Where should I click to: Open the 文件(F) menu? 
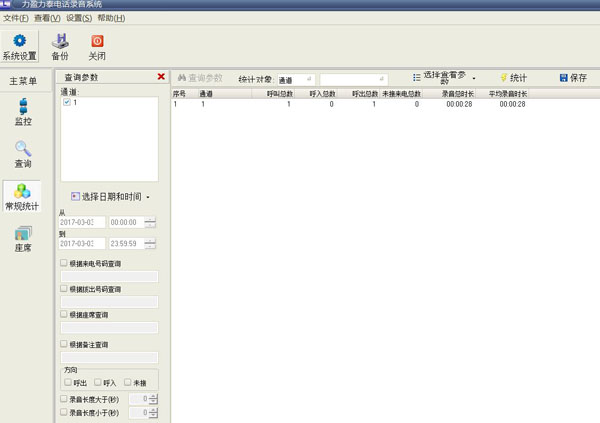pos(16,18)
